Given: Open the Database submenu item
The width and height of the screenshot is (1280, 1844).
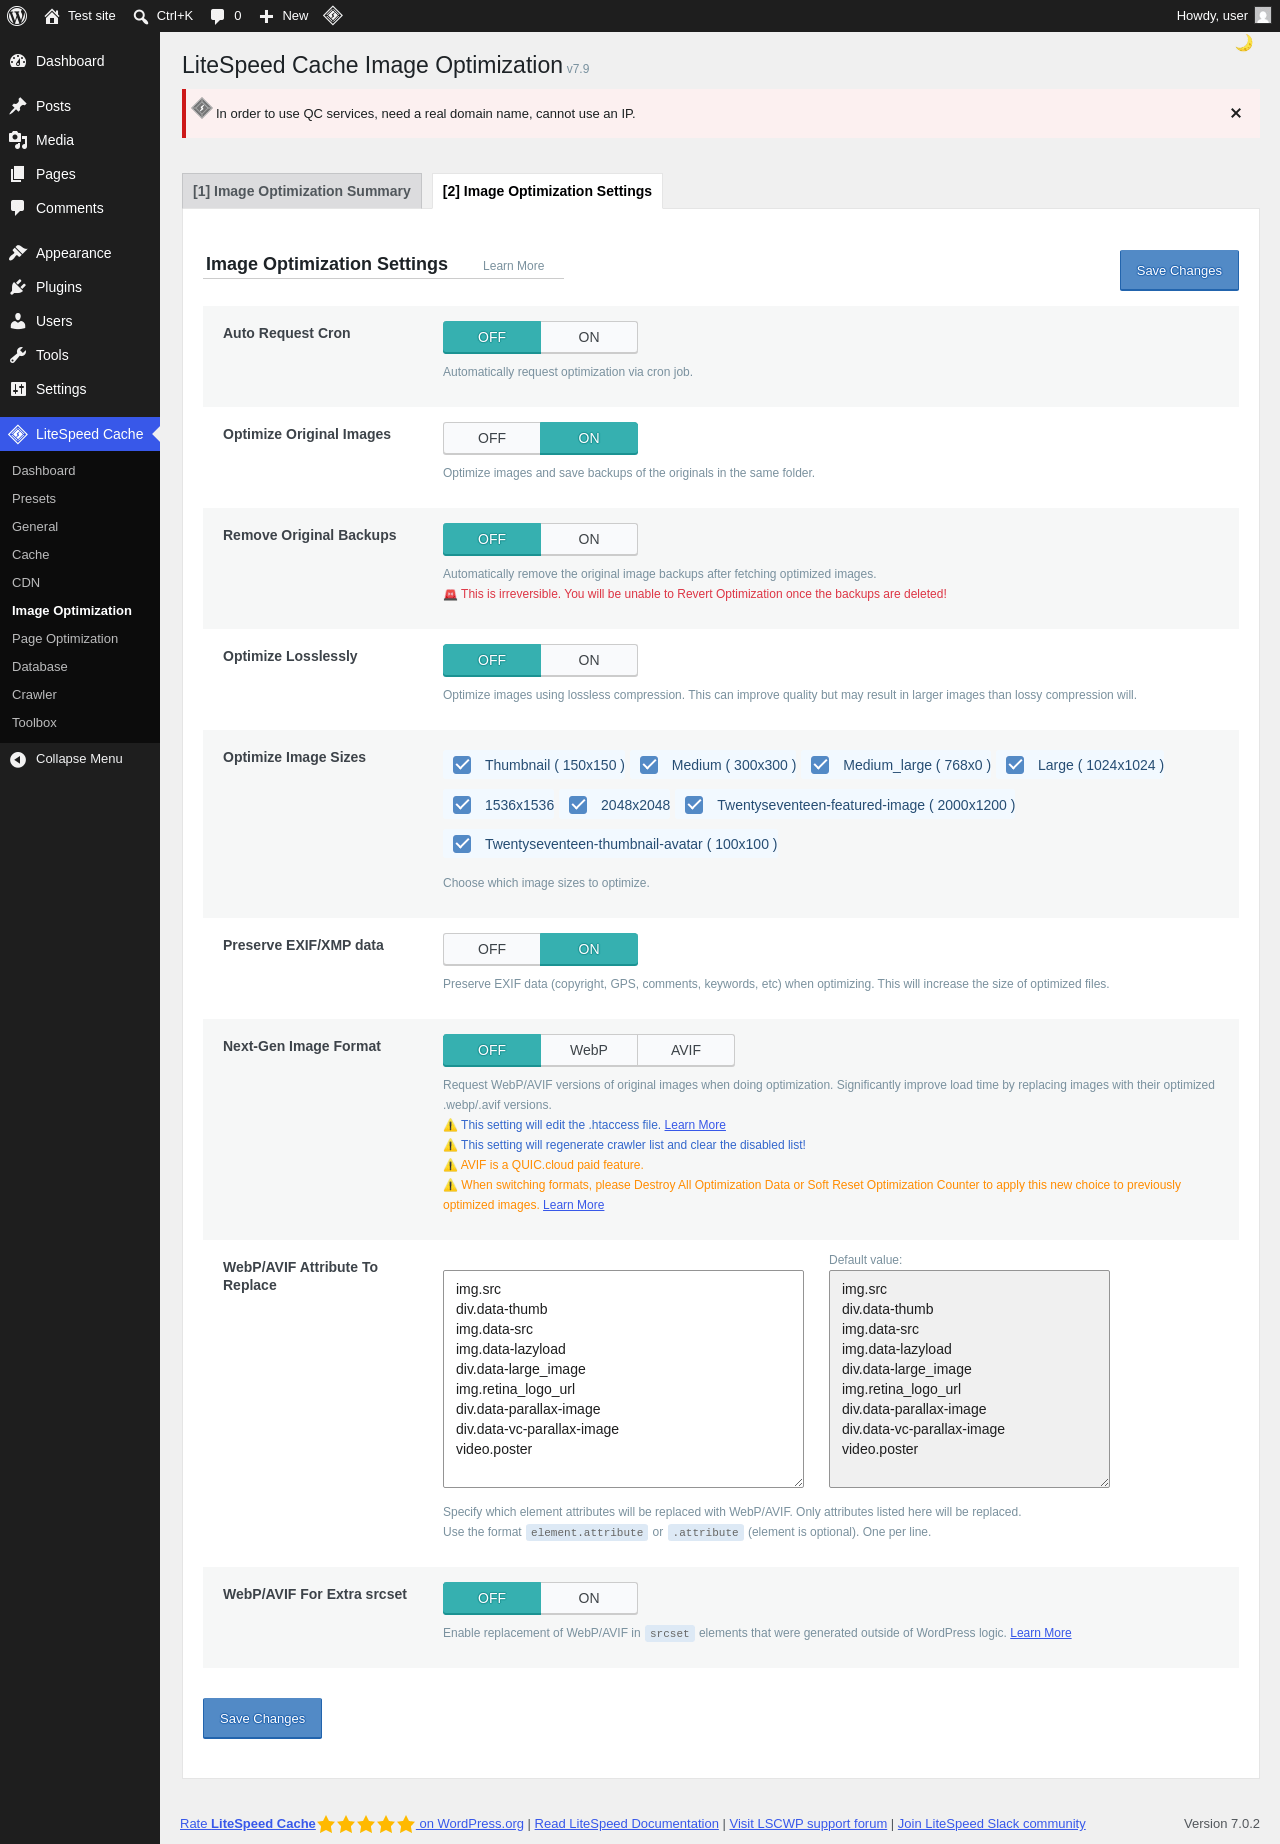Looking at the screenshot, I should pyautogui.click(x=40, y=667).
